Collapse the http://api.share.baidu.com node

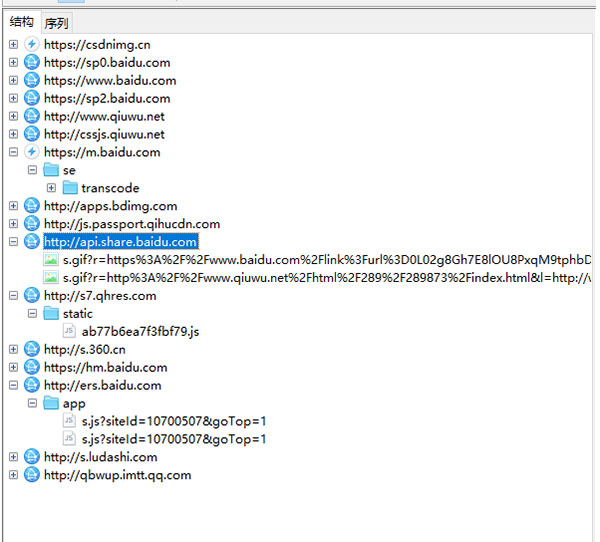[x=13, y=242]
